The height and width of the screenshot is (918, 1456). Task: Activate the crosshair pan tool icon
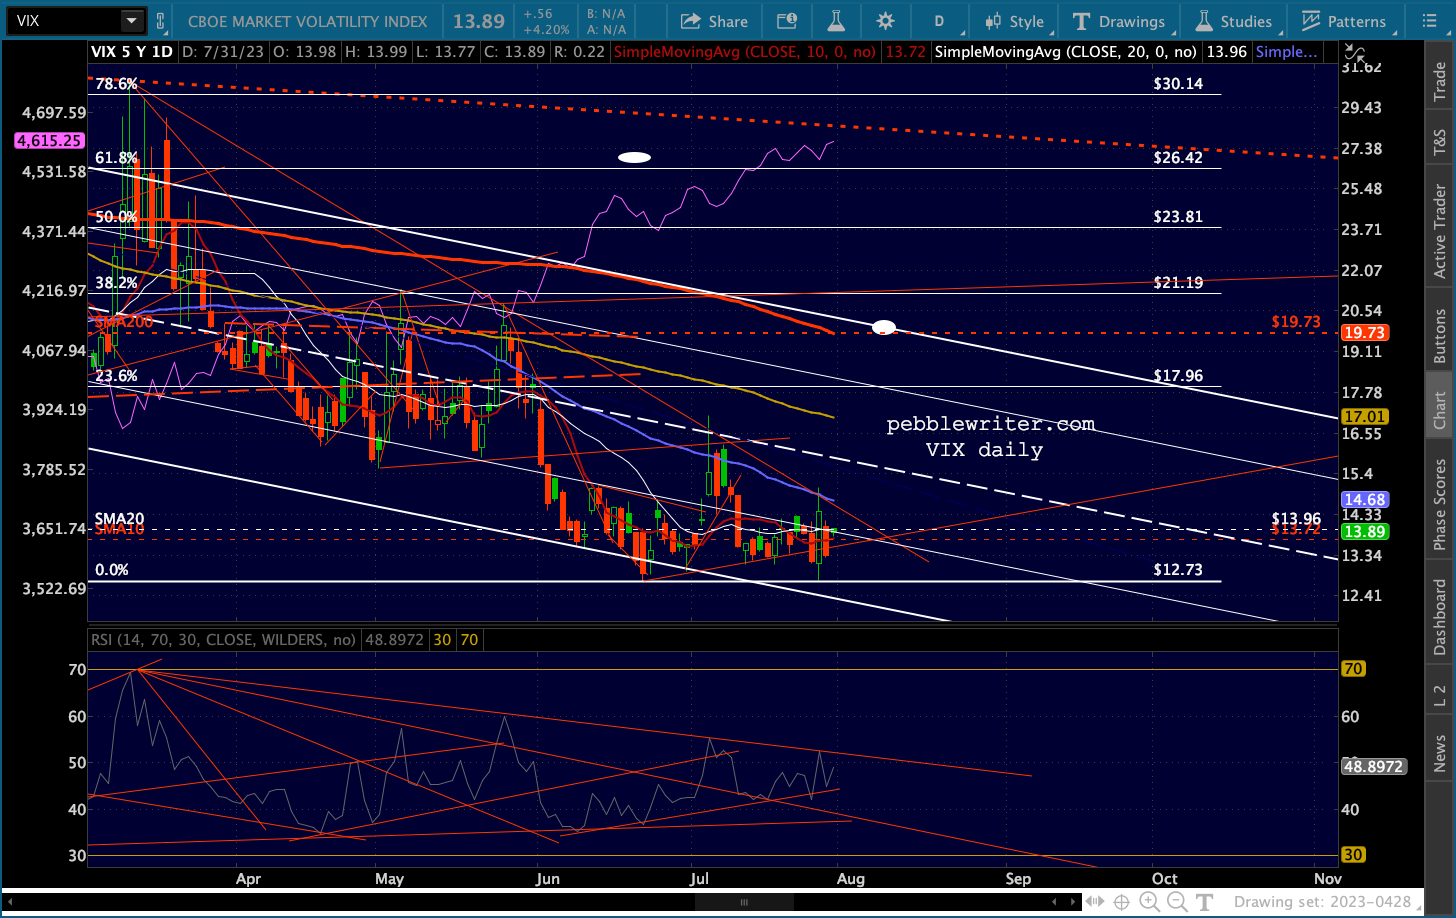[x=1122, y=902]
